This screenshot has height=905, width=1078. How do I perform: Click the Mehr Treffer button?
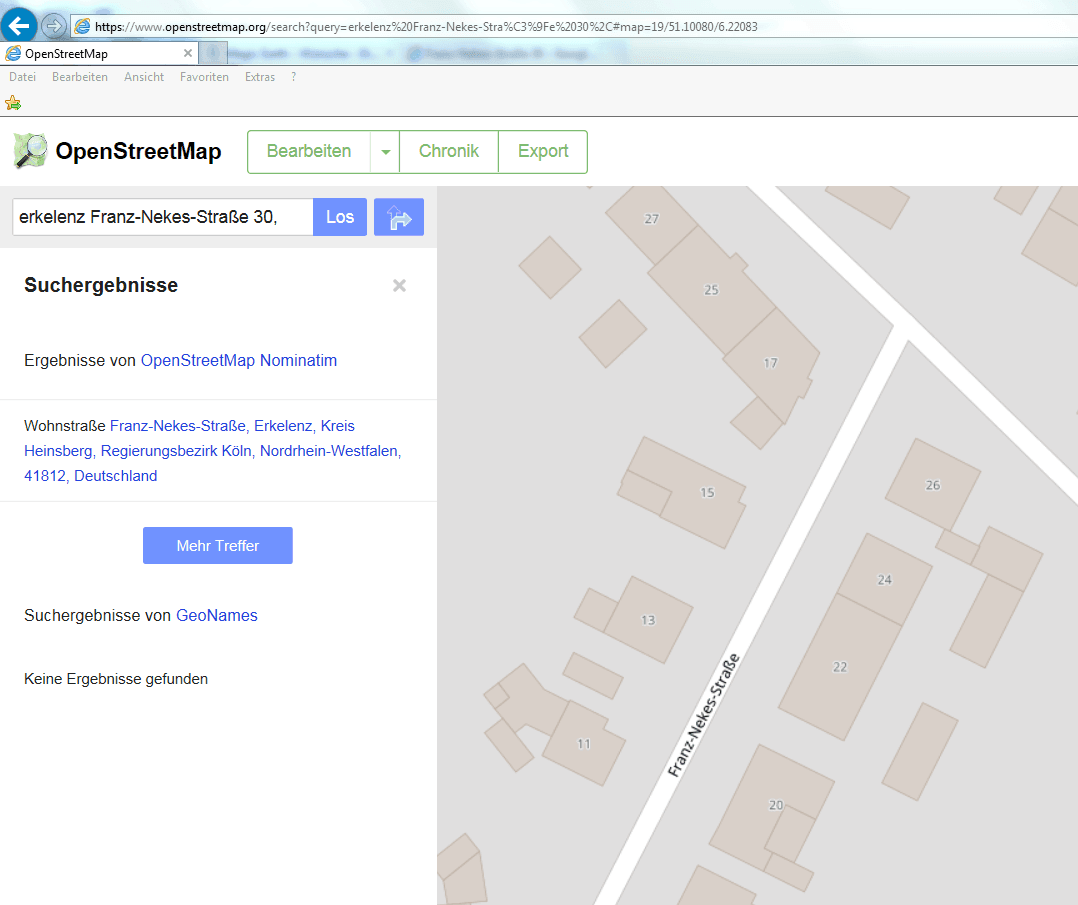(x=218, y=545)
